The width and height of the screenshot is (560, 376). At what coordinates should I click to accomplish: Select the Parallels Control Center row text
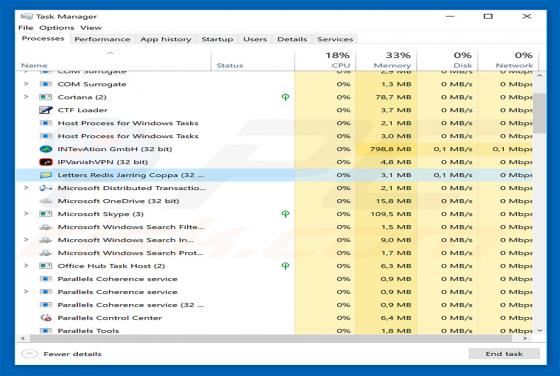tap(110, 318)
